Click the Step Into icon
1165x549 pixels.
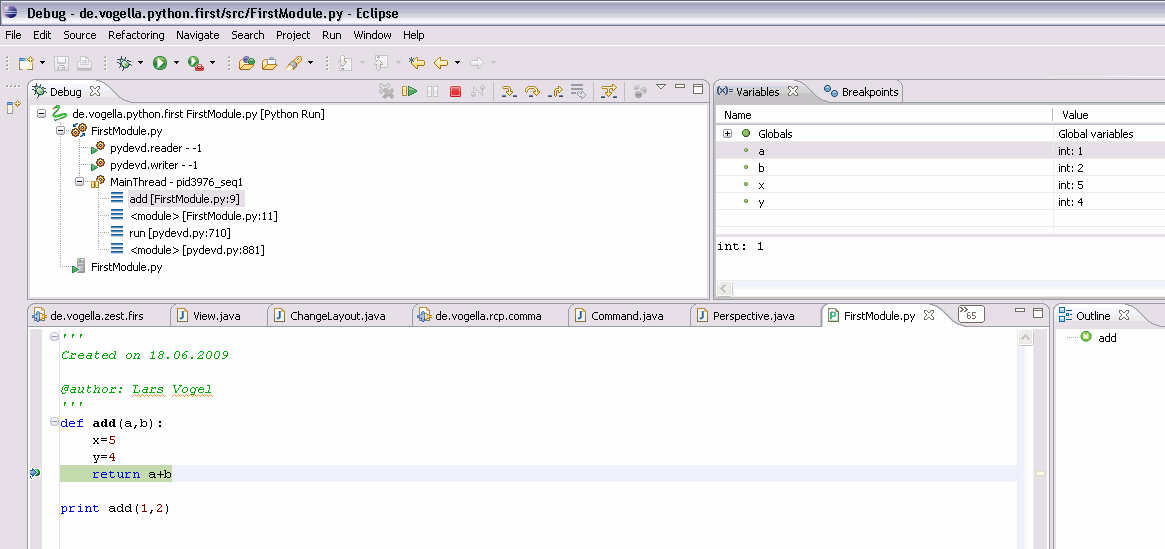(508, 92)
